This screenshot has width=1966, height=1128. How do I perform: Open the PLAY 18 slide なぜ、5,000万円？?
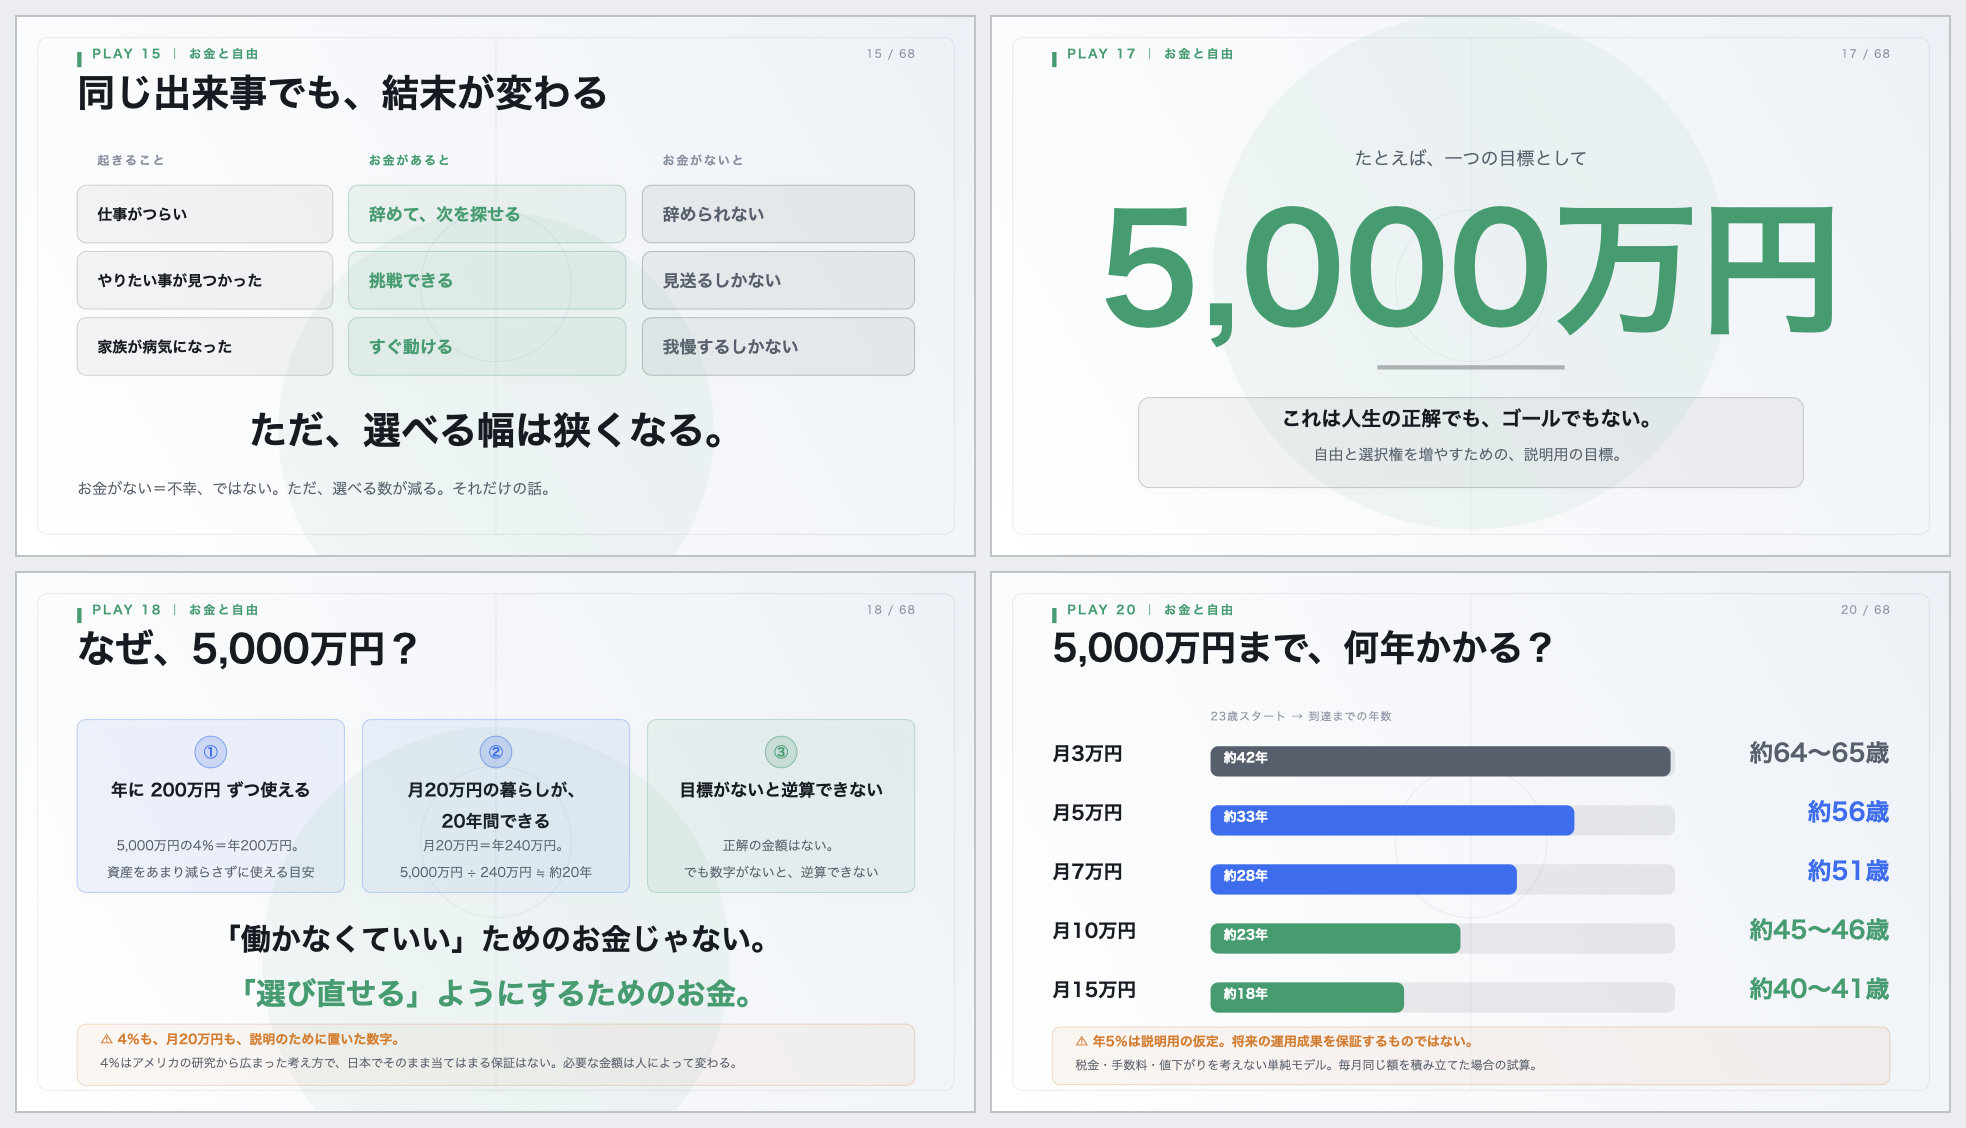[x=495, y=842]
